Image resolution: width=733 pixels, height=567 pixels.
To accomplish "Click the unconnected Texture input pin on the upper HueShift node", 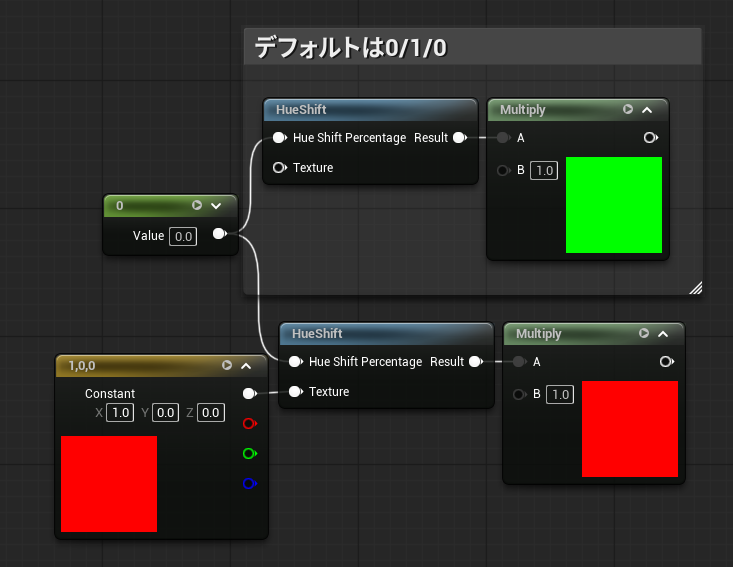I will [x=279, y=168].
